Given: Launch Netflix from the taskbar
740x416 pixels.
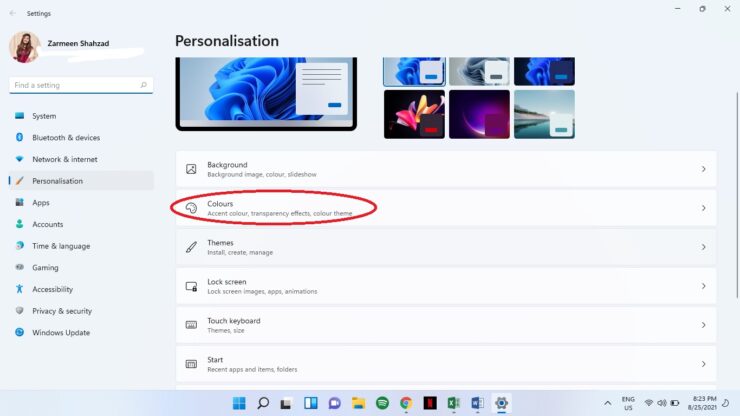Looking at the screenshot, I should pos(430,403).
